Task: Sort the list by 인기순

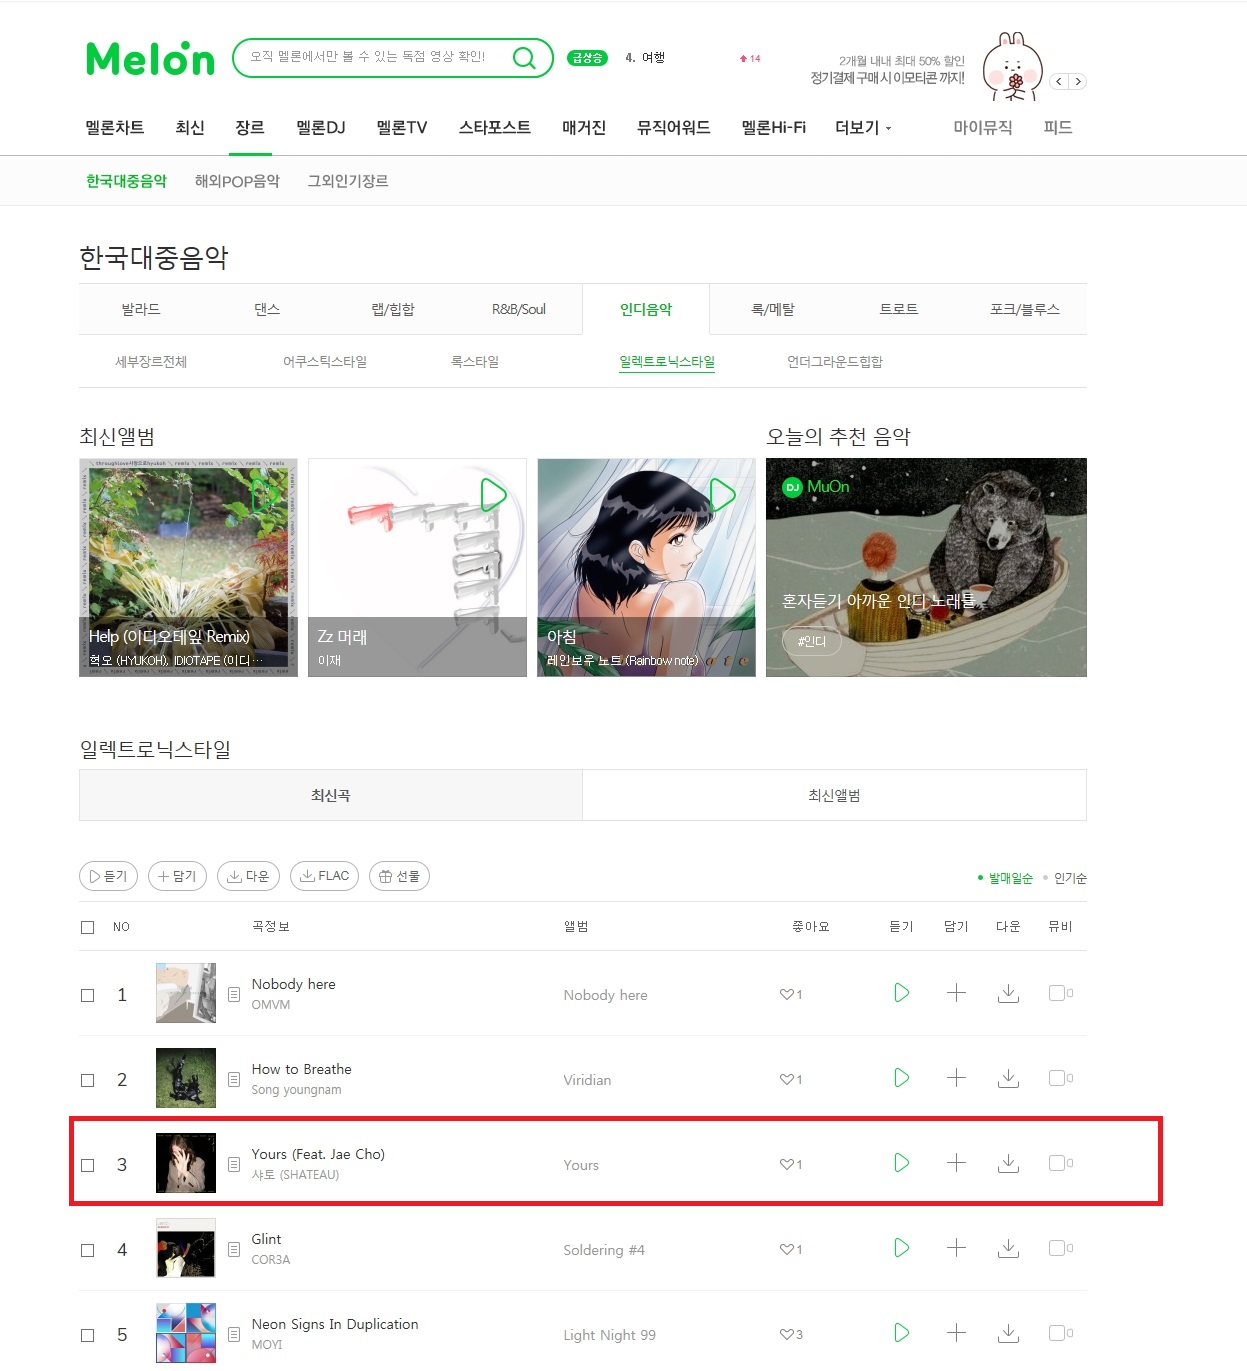Action: click(1070, 878)
